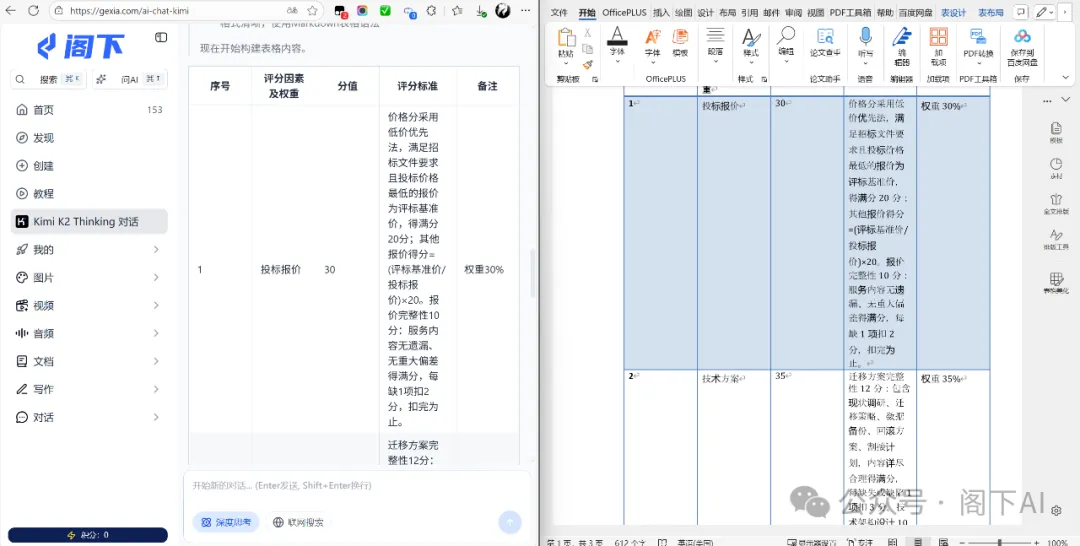Open the Word 文件 menu
This screenshot has width=1080, height=546.
559,12
